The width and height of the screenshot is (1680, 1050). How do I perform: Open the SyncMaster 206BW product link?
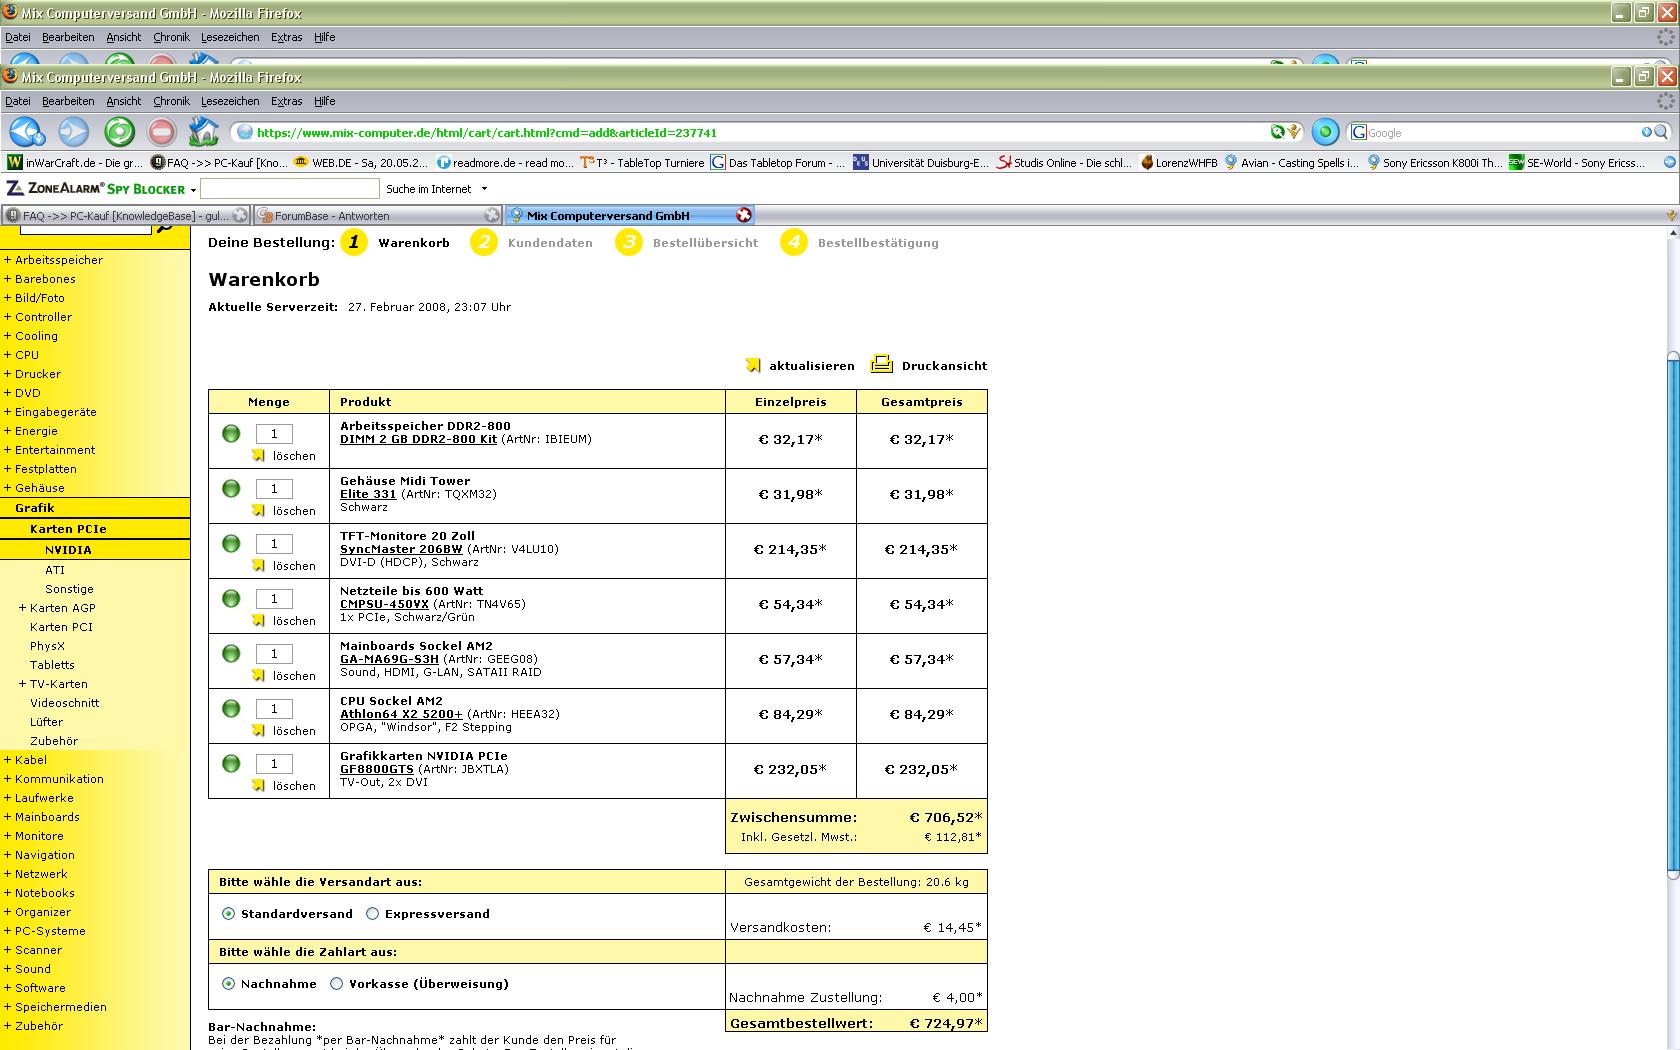(401, 549)
